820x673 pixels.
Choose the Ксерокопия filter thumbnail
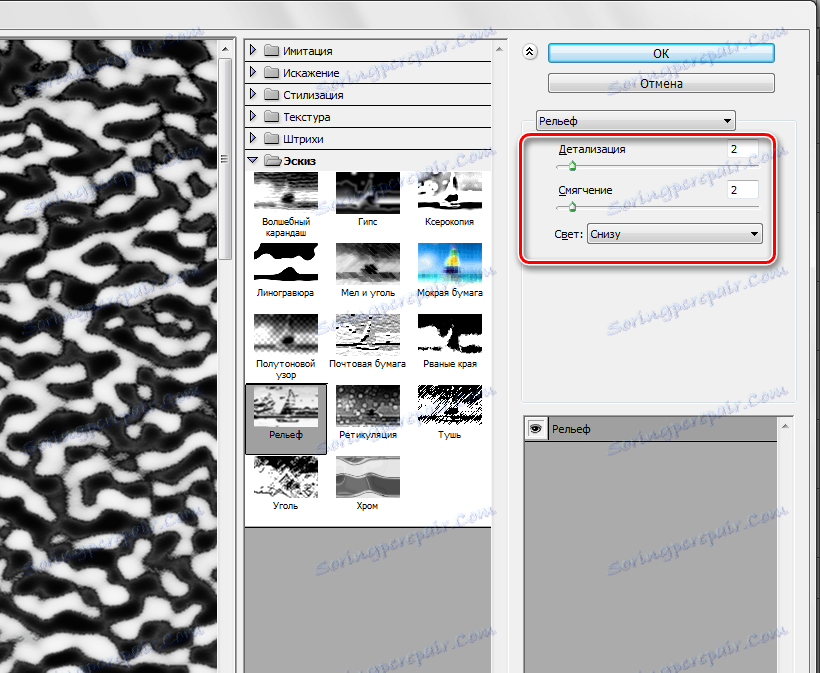tap(450, 193)
